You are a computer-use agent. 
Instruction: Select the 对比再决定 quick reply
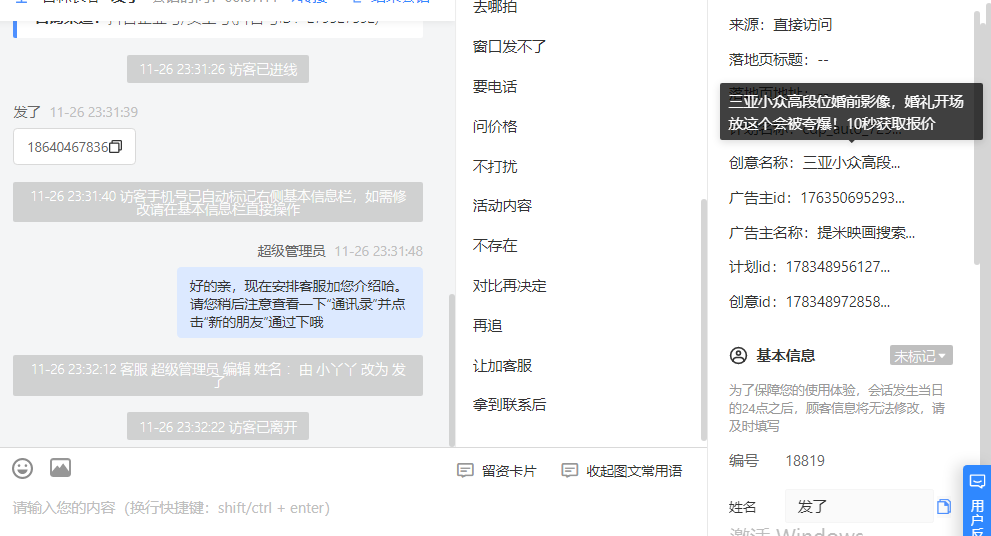[x=509, y=286]
